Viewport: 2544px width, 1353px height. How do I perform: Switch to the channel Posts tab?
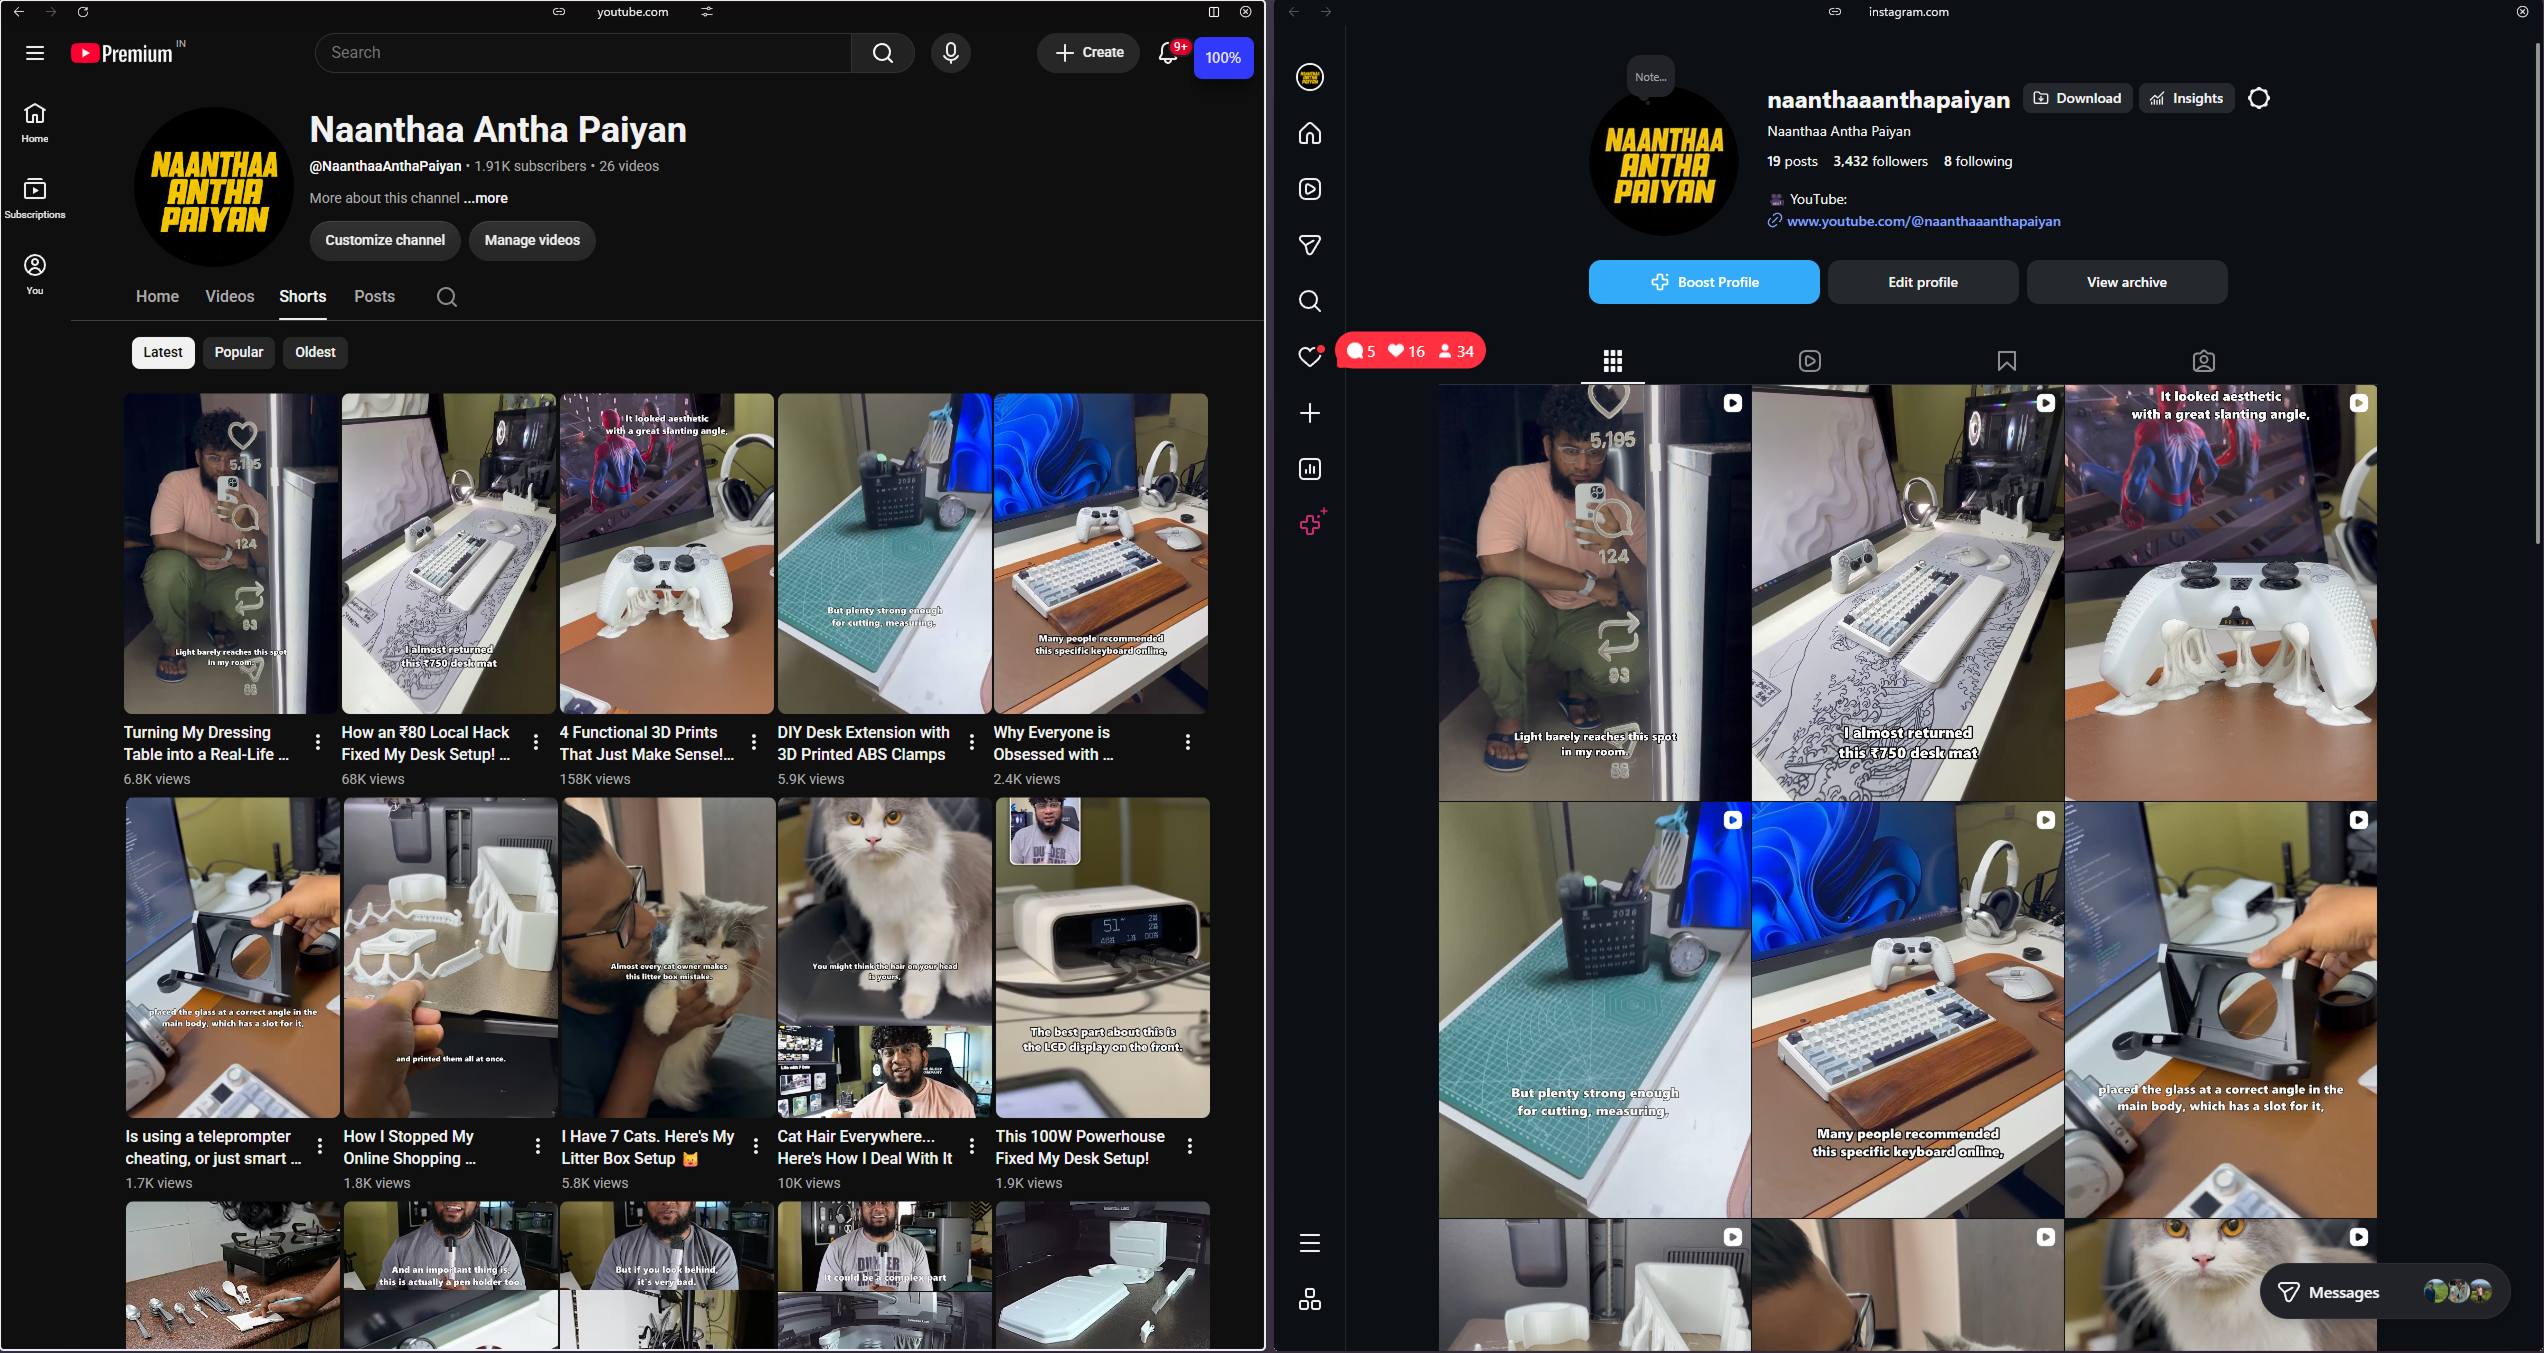[x=374, y=297]
